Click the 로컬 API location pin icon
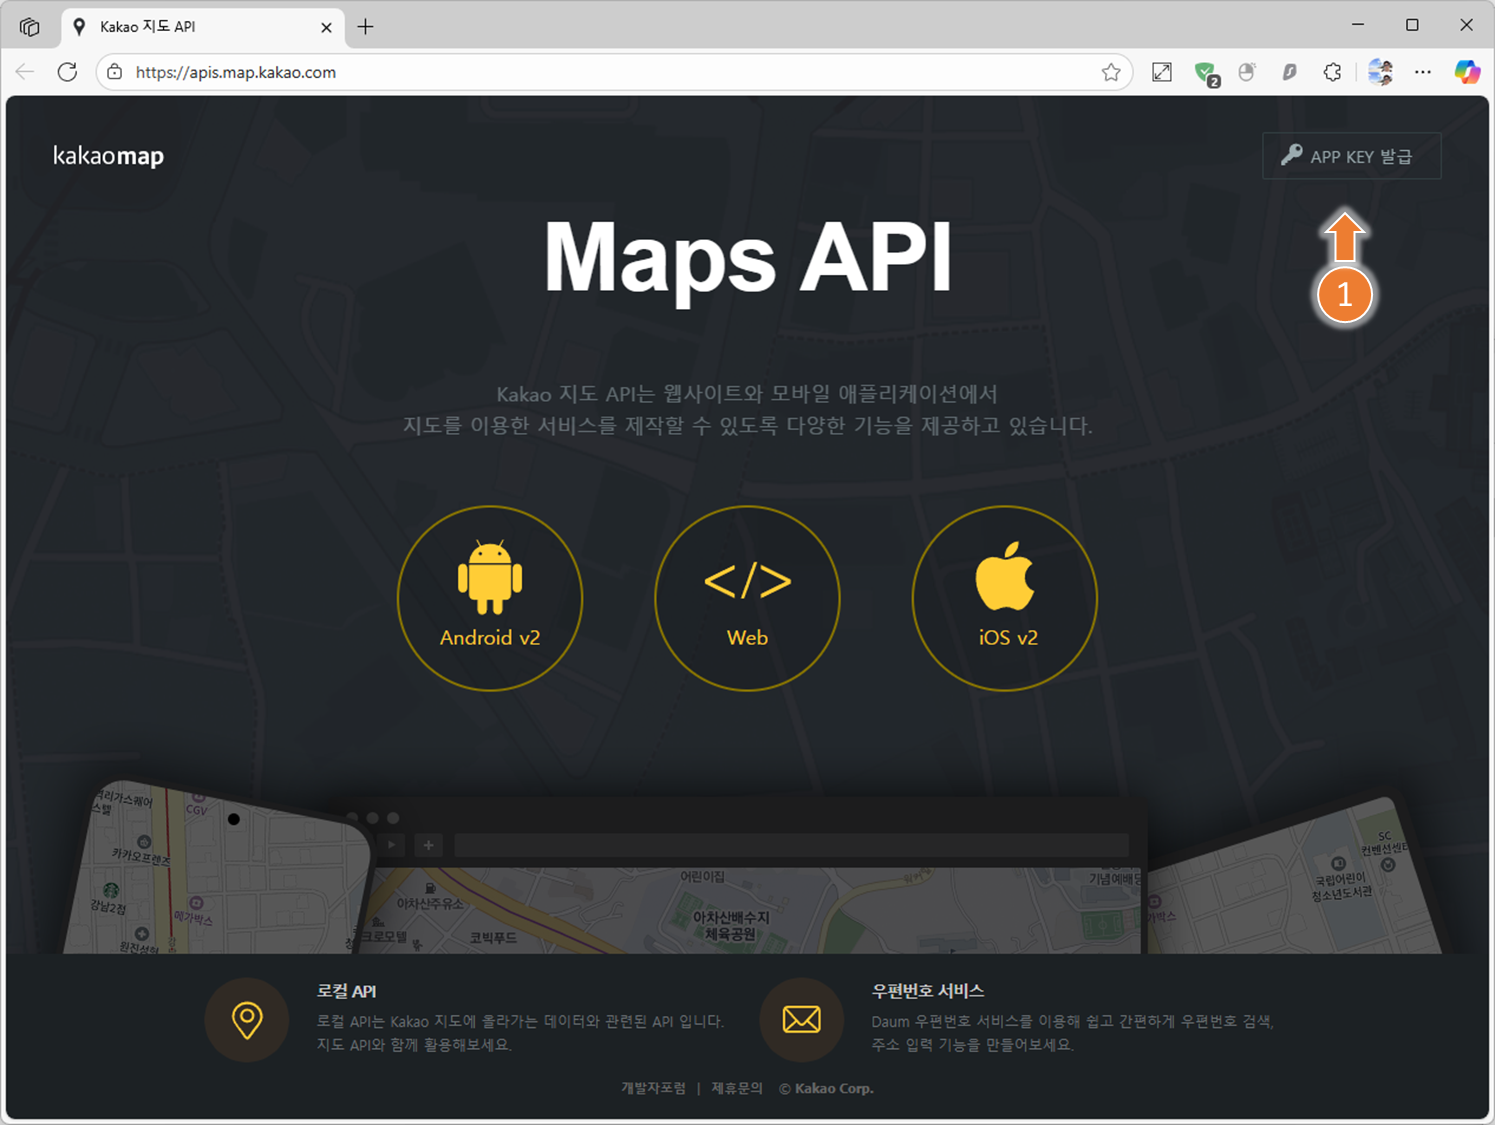 pos(247,1020)
